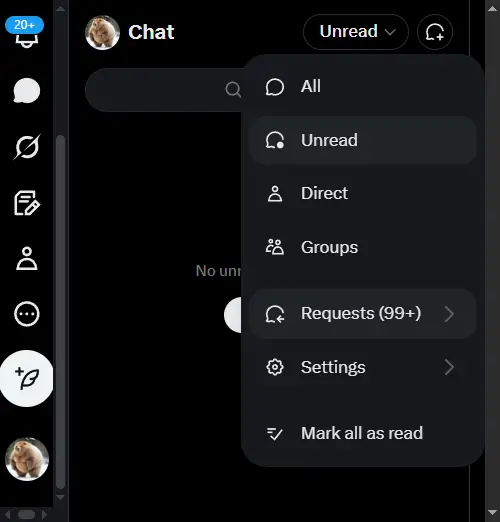Start a new chat with plus icon
Viewport: 500px width, 522px height.
pyautogui.click(x=435, y=32)
